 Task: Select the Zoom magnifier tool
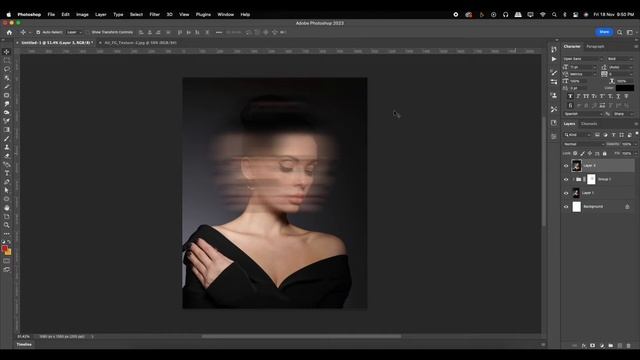(x=7, y=225)
